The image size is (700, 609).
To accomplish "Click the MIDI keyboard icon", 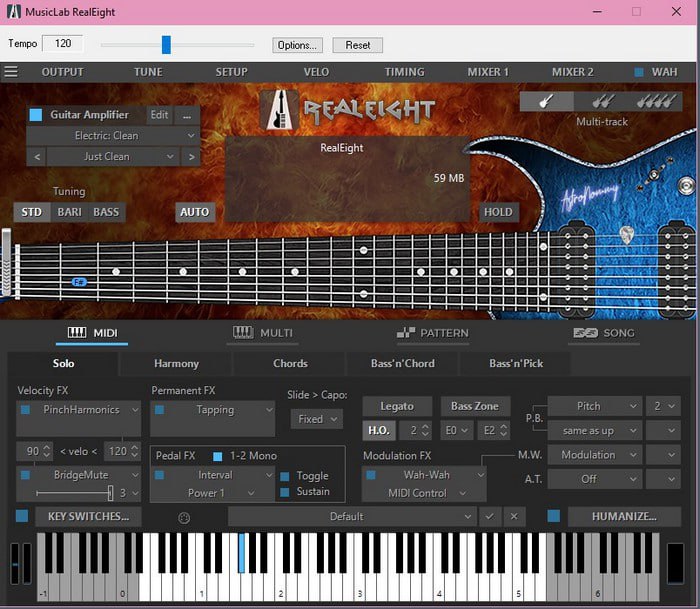I will click(77, 333).
